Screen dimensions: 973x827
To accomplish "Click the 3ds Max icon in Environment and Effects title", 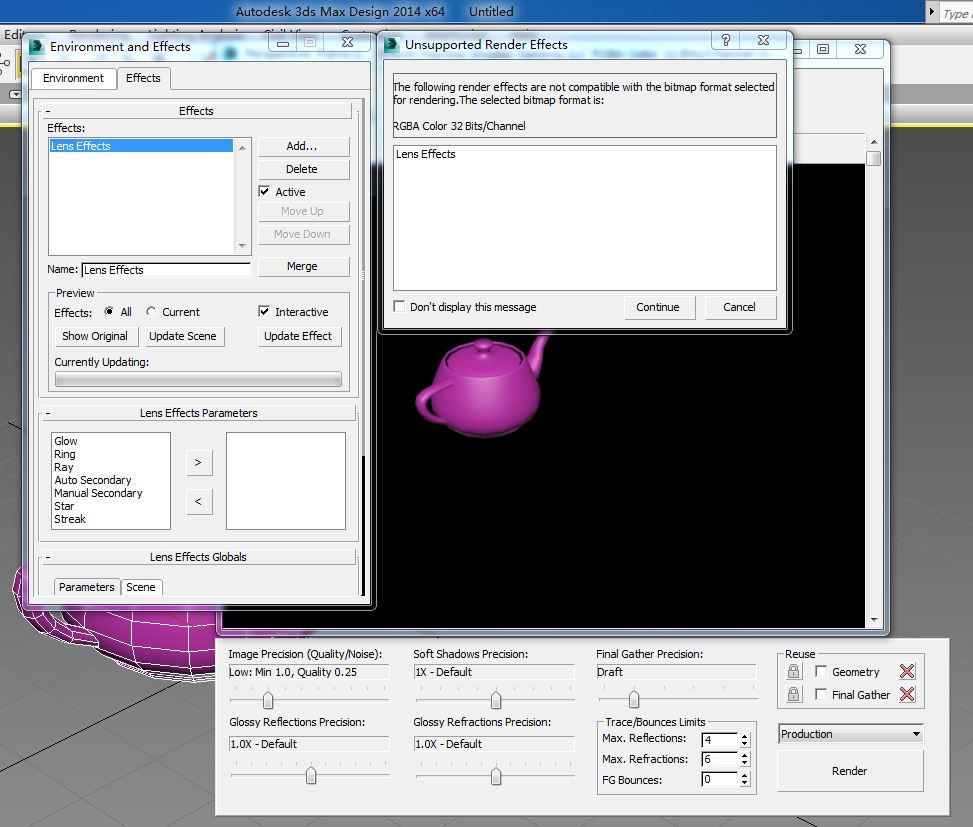I will click(37, 47).
